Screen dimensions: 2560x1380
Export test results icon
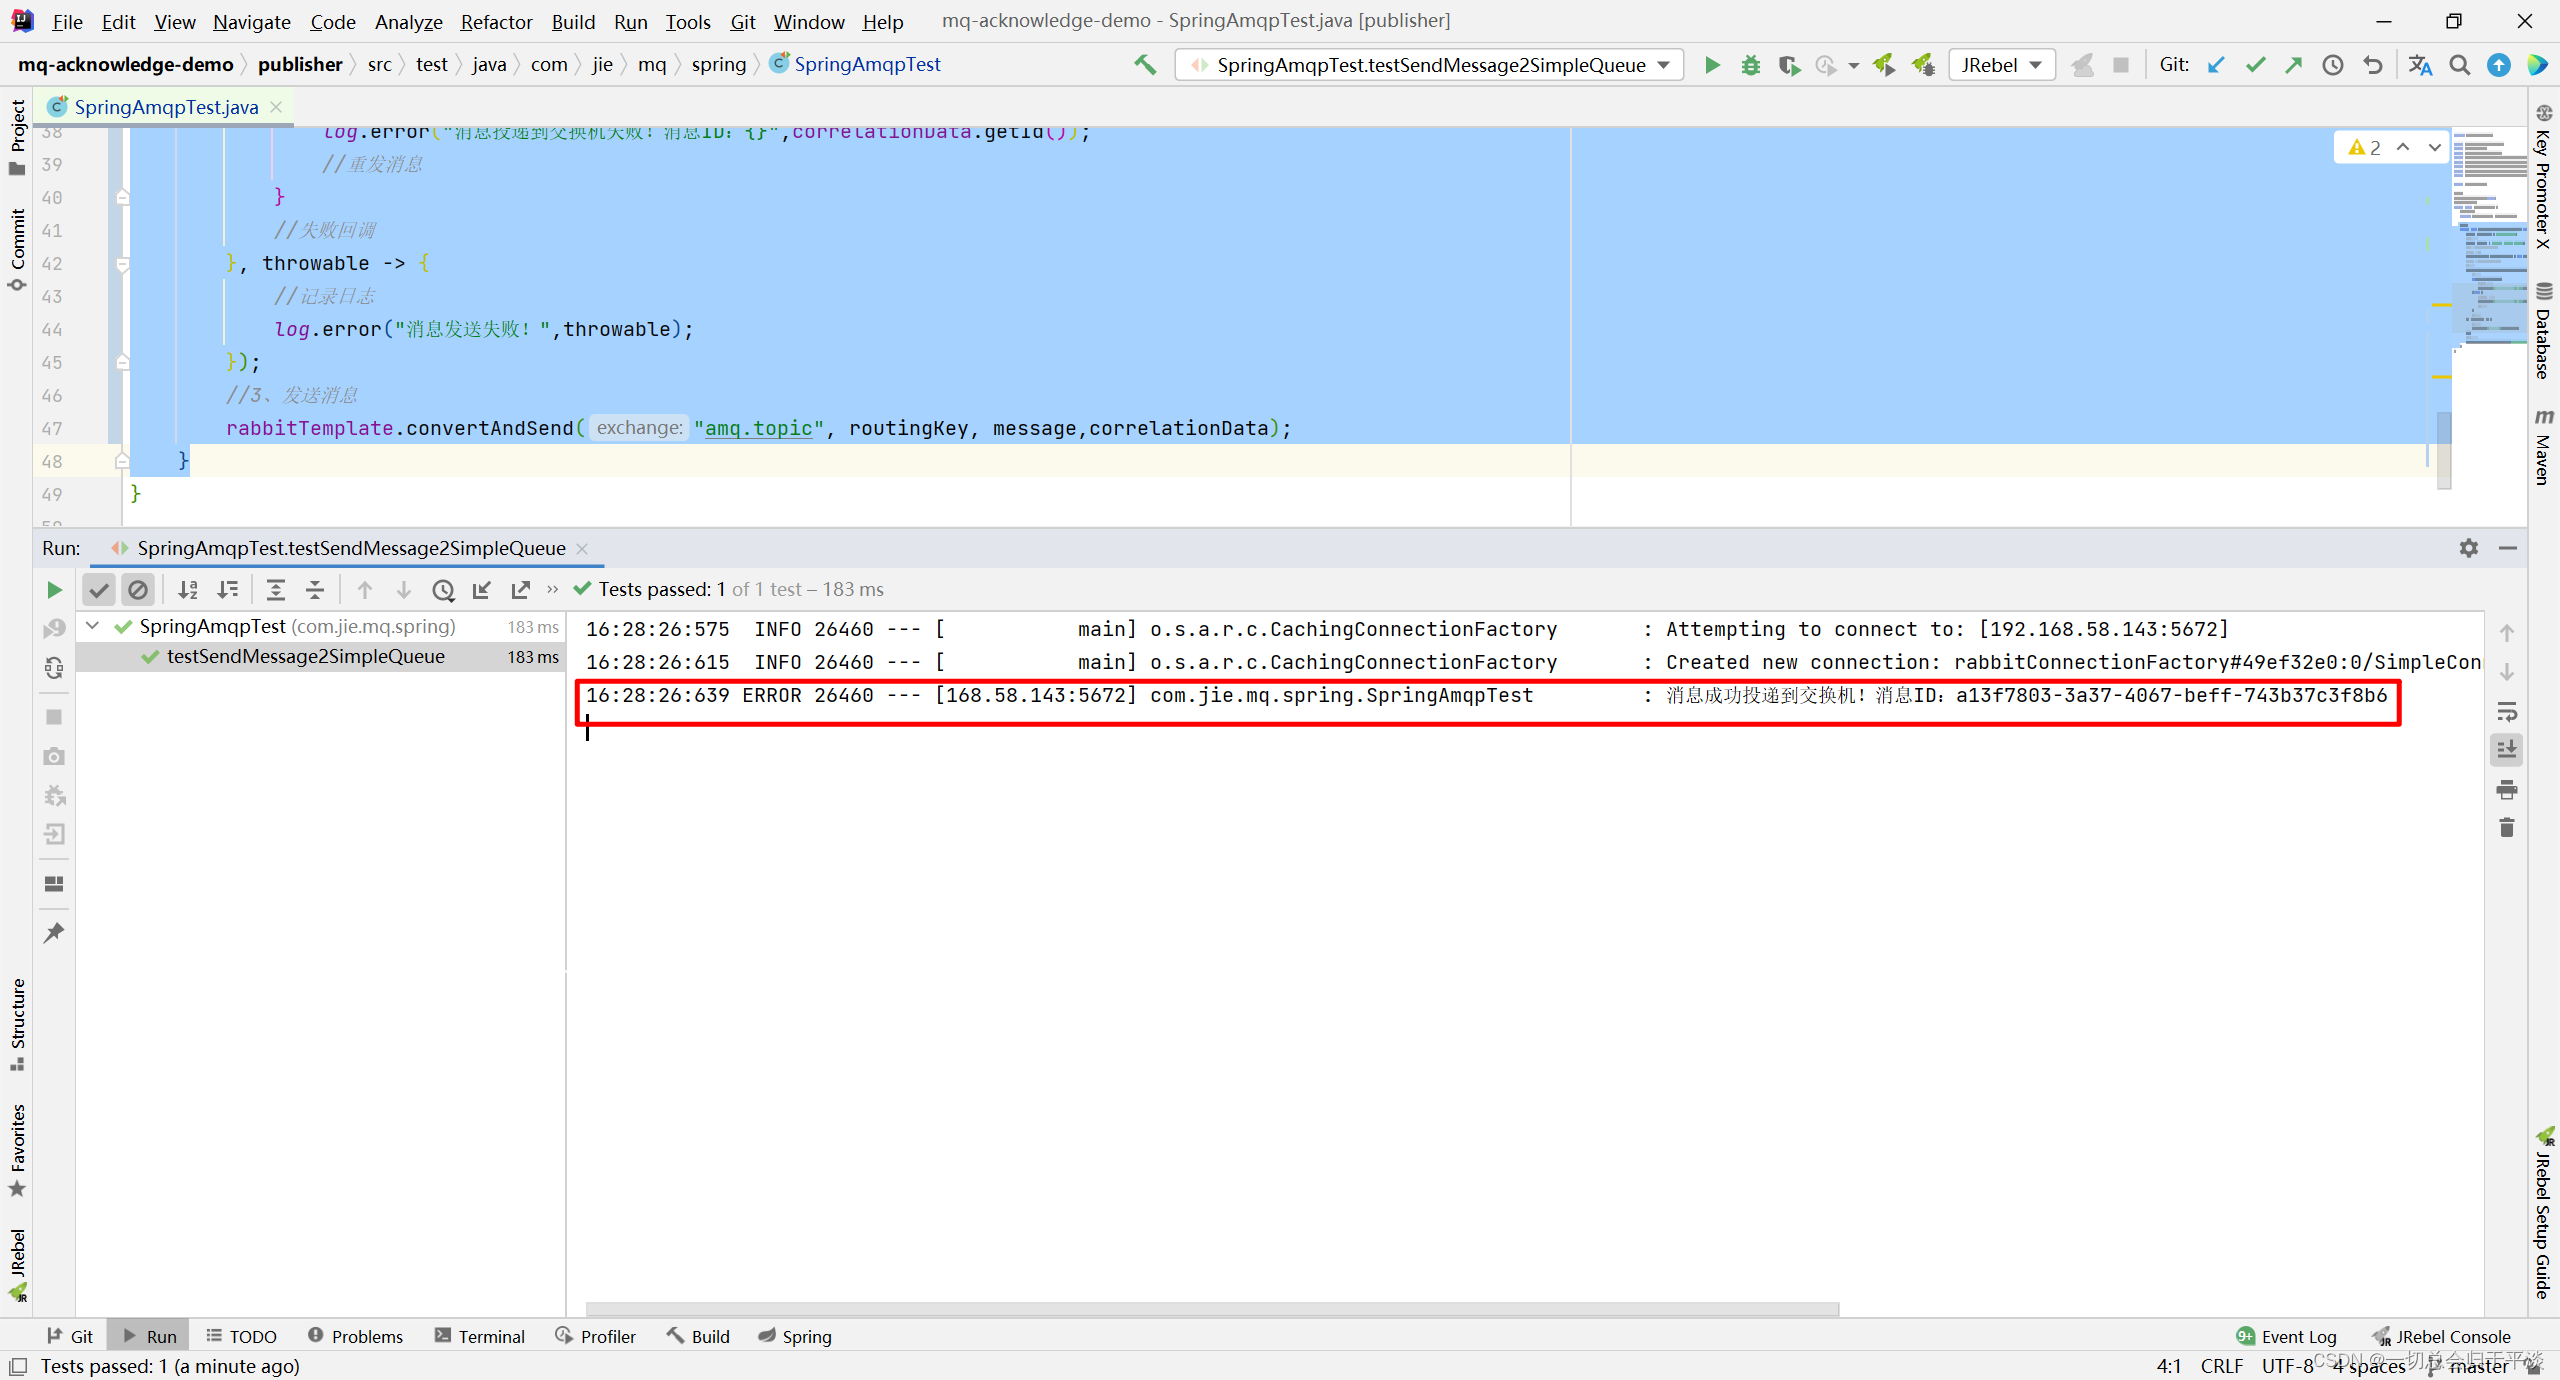click(x=521, y=590)
